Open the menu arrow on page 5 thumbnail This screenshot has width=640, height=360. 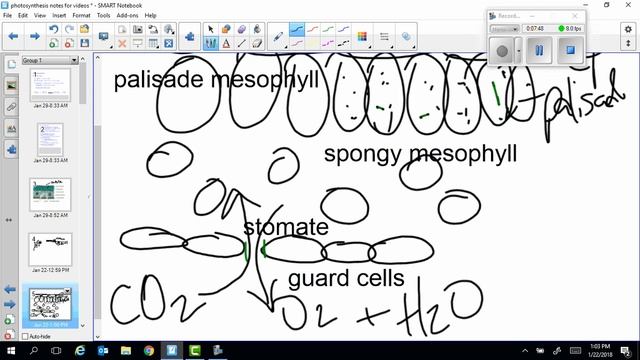pyautogui.click(x=67, y=291)
